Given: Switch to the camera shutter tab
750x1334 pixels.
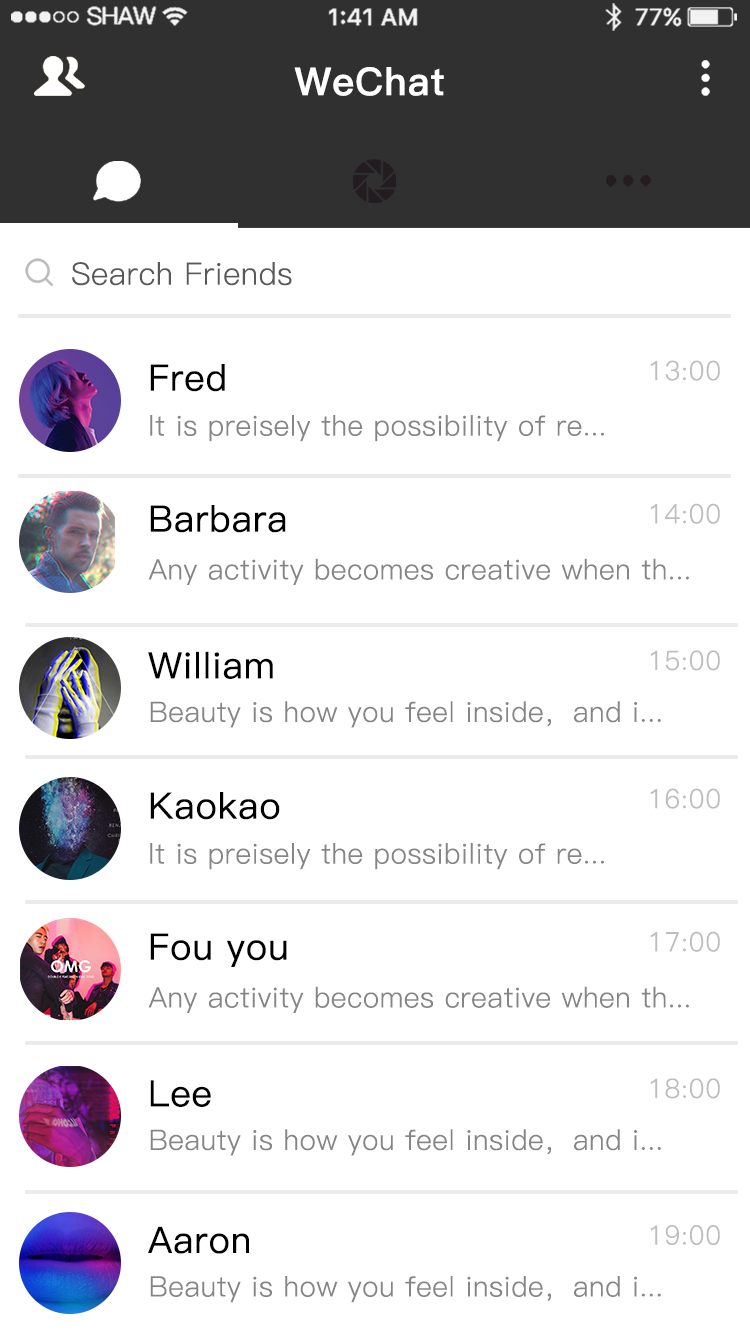Looking at the screenshot, I should pos(374,181).
